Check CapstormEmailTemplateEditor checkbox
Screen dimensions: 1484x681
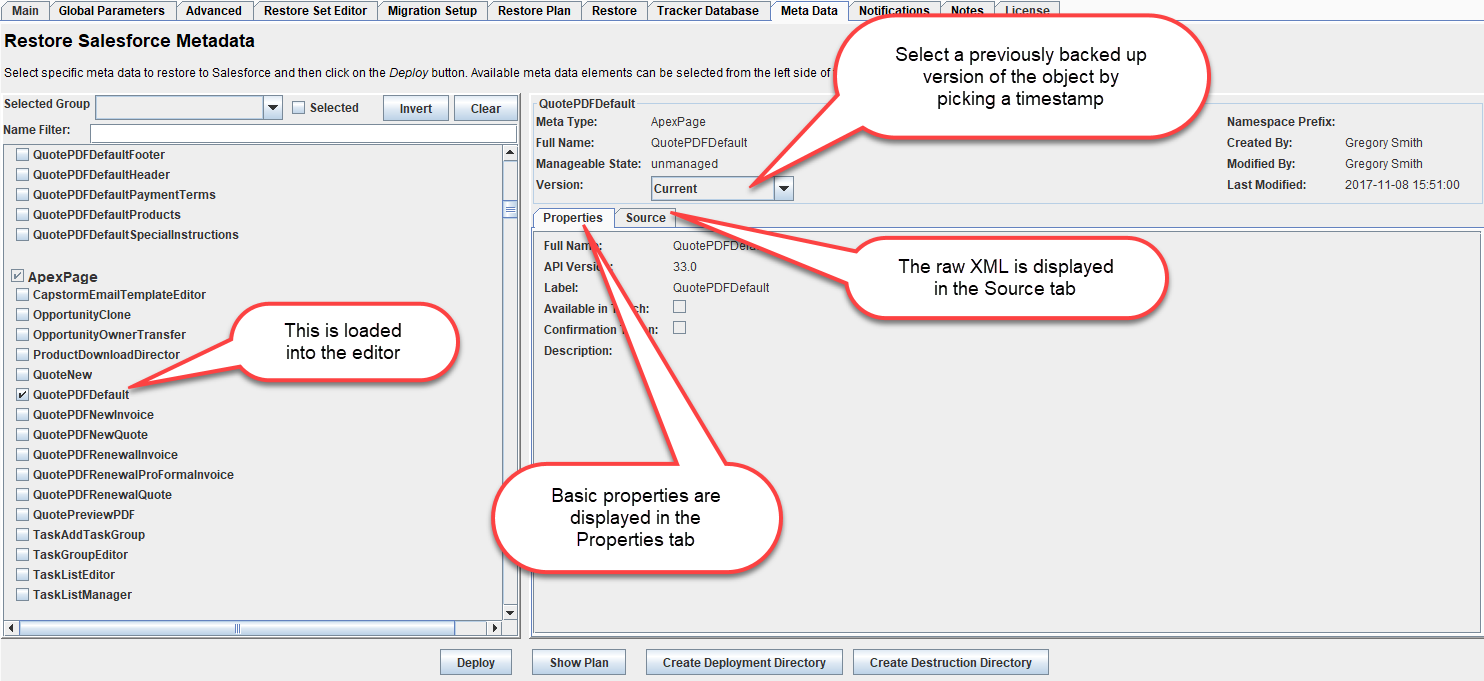(x=23, y=295)
